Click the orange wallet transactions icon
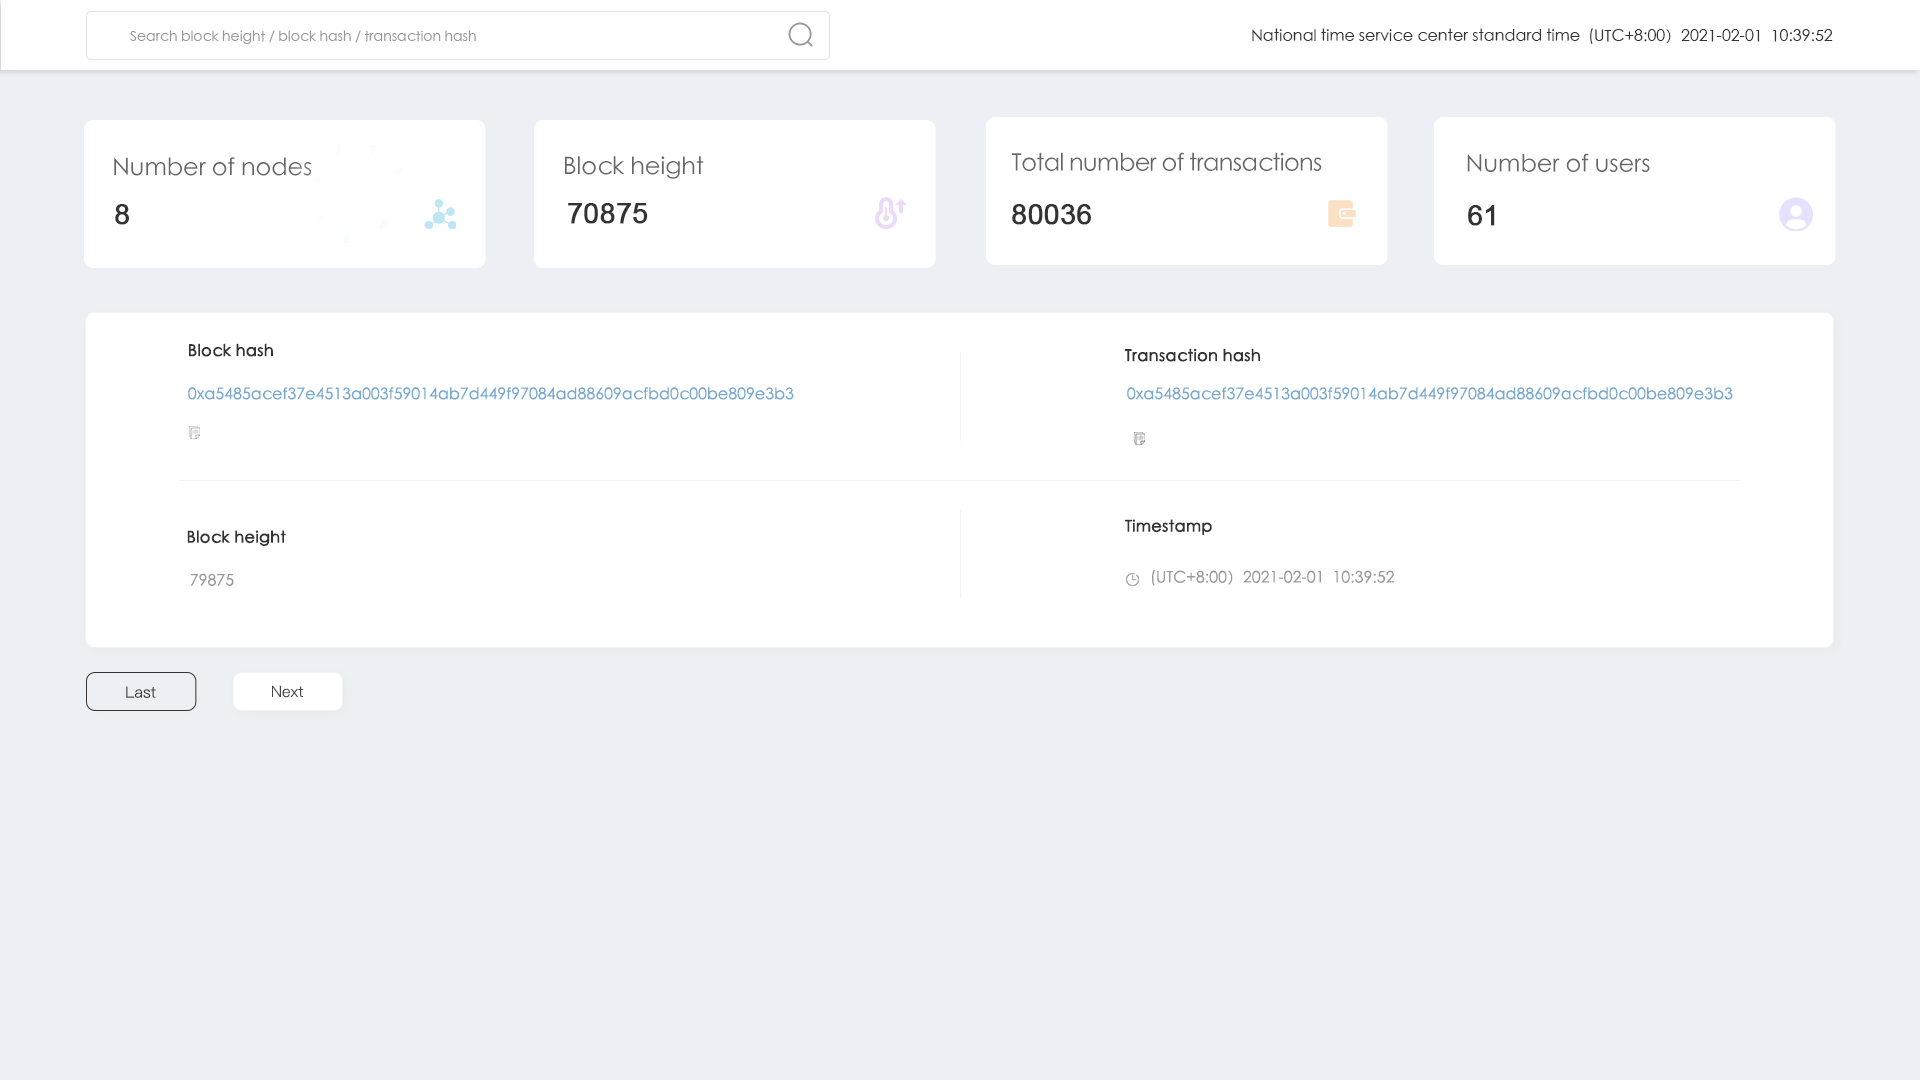Viewport: 1920px width, 1080px height. point(1341,213)
